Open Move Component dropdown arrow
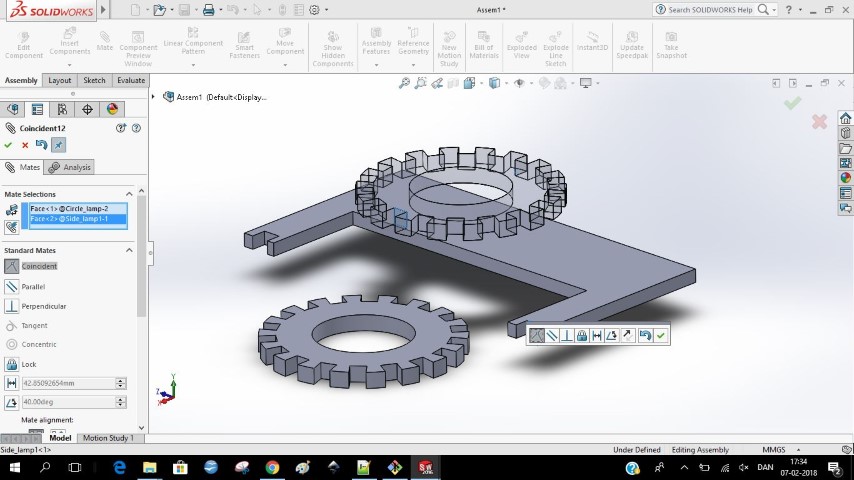Image resolution: width=854 pixels, height=480 pixels. [285, 65]
